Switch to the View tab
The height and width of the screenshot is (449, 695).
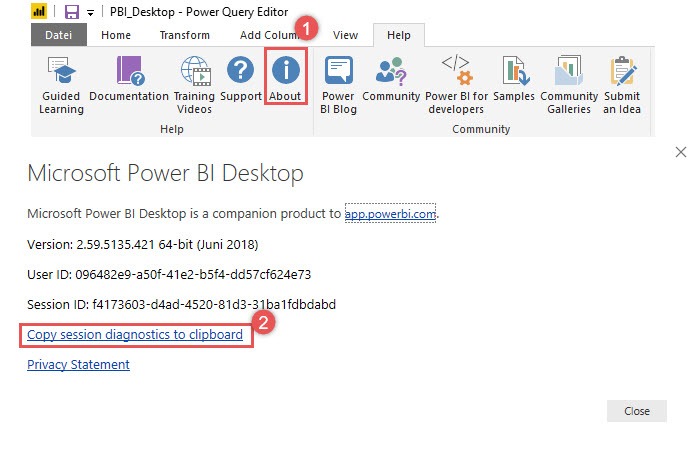coord(345,35)
